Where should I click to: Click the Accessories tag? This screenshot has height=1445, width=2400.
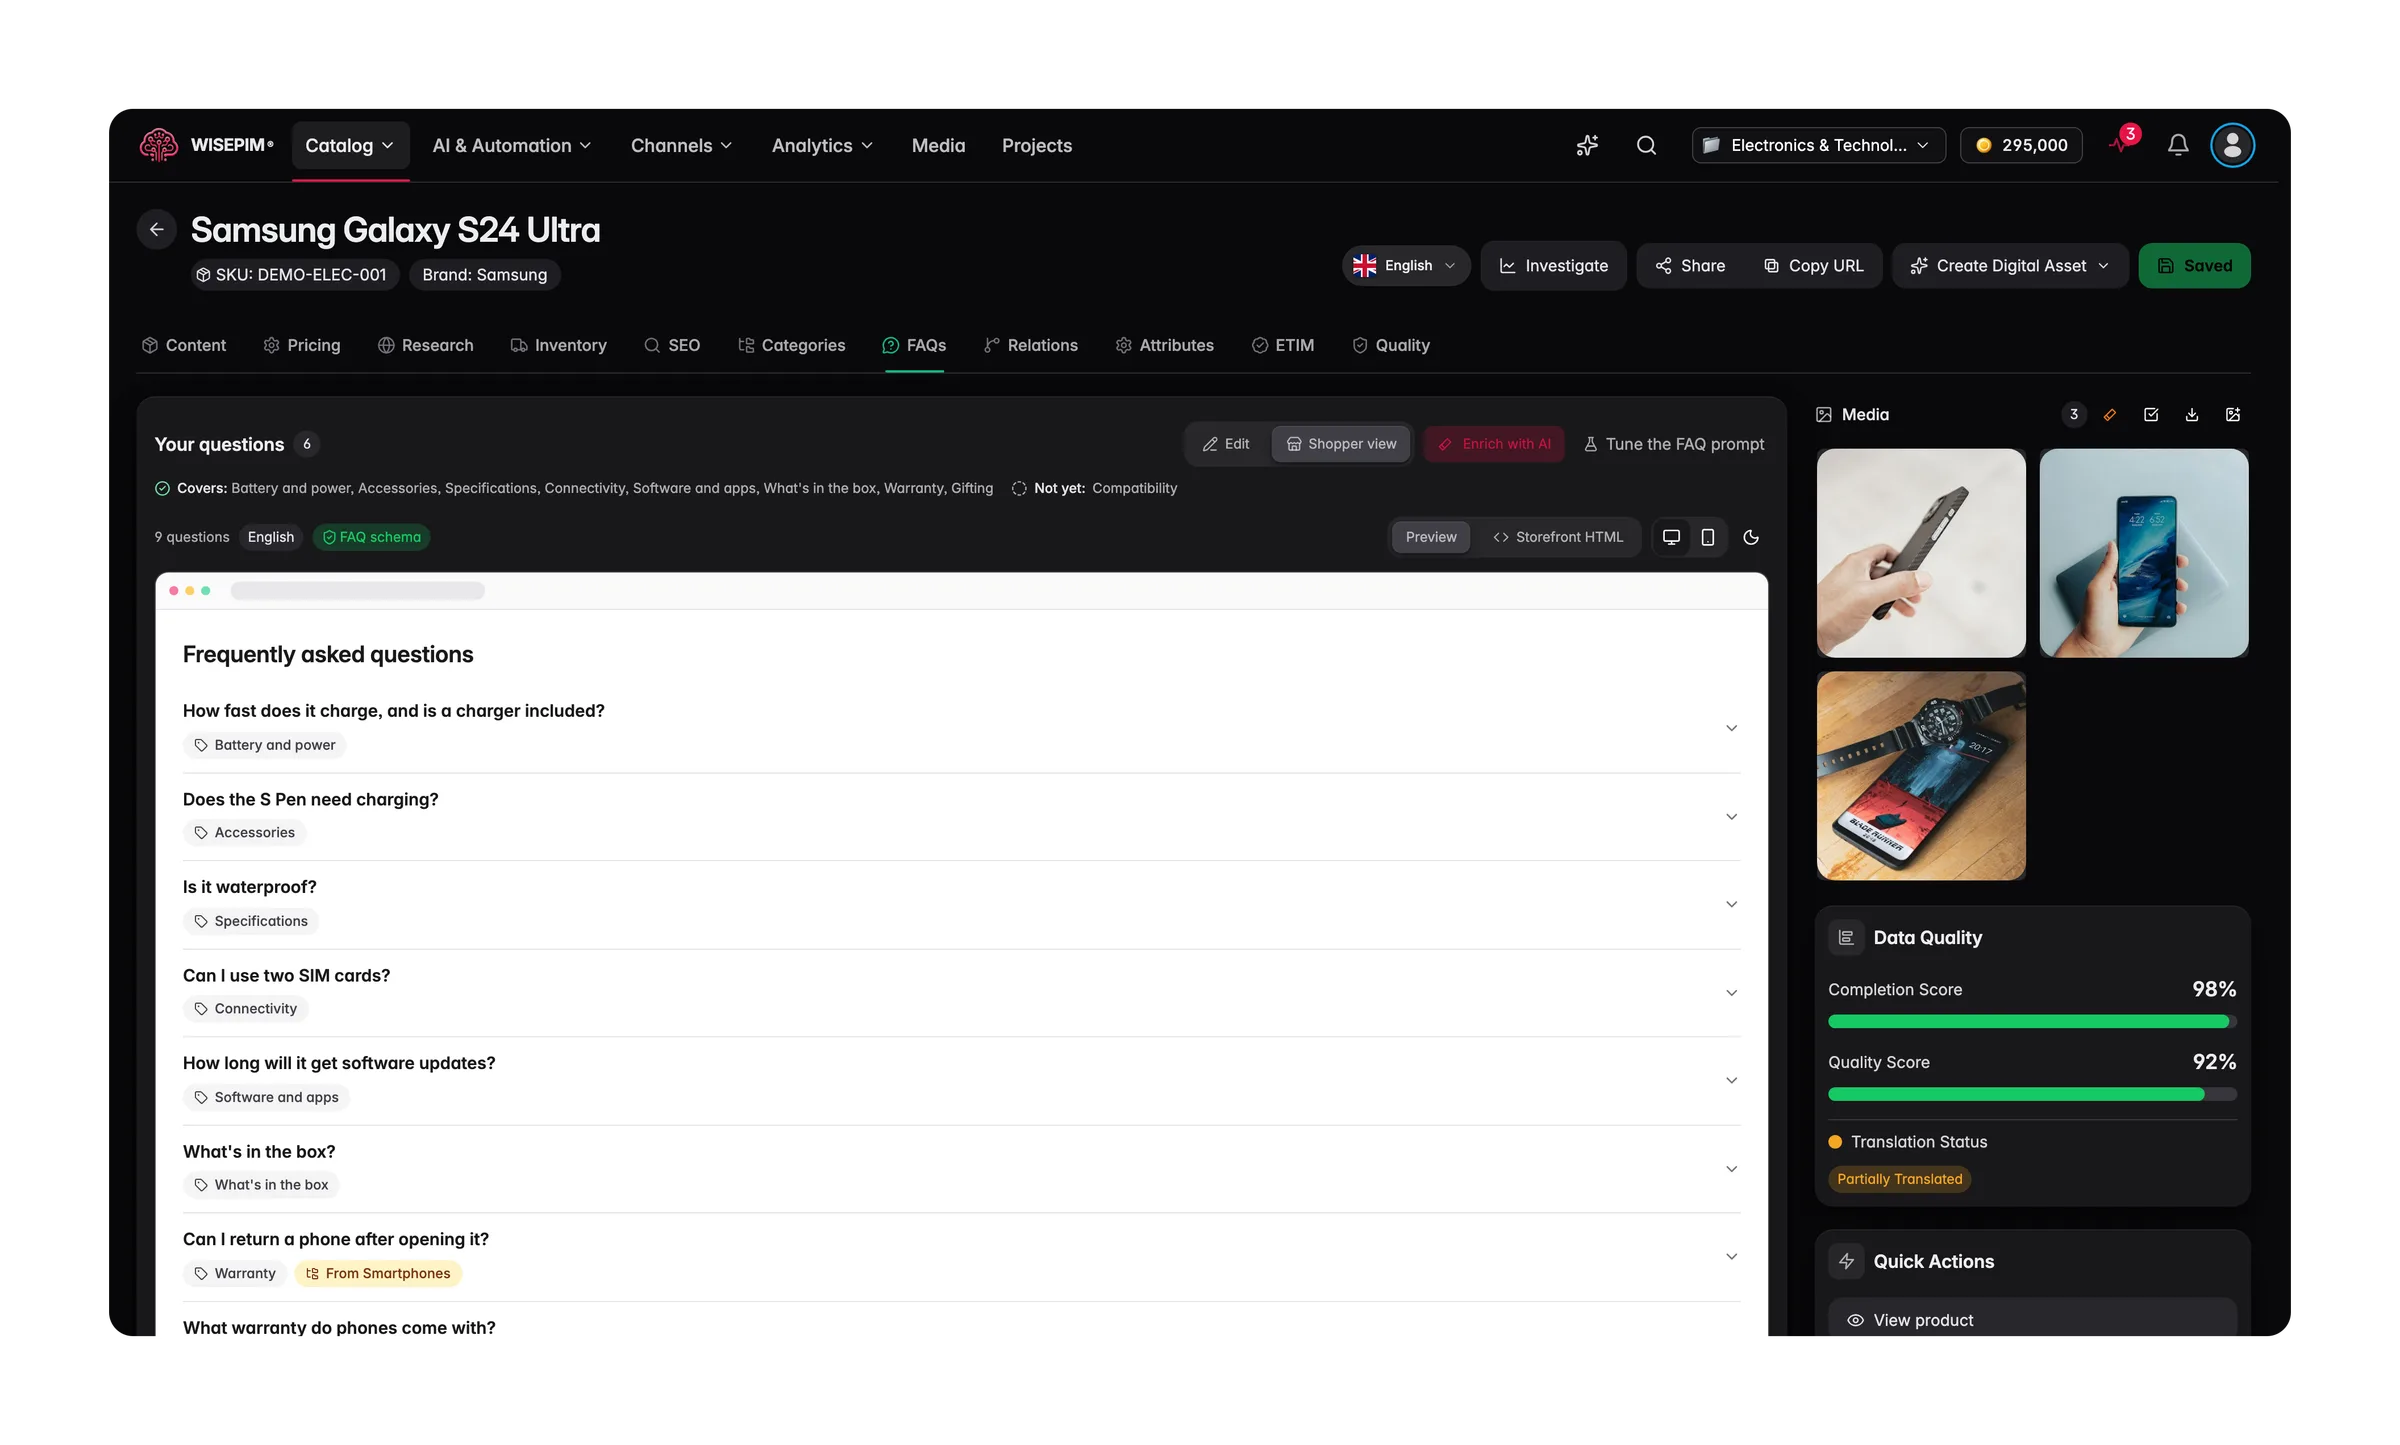click(x=244, y=833)
